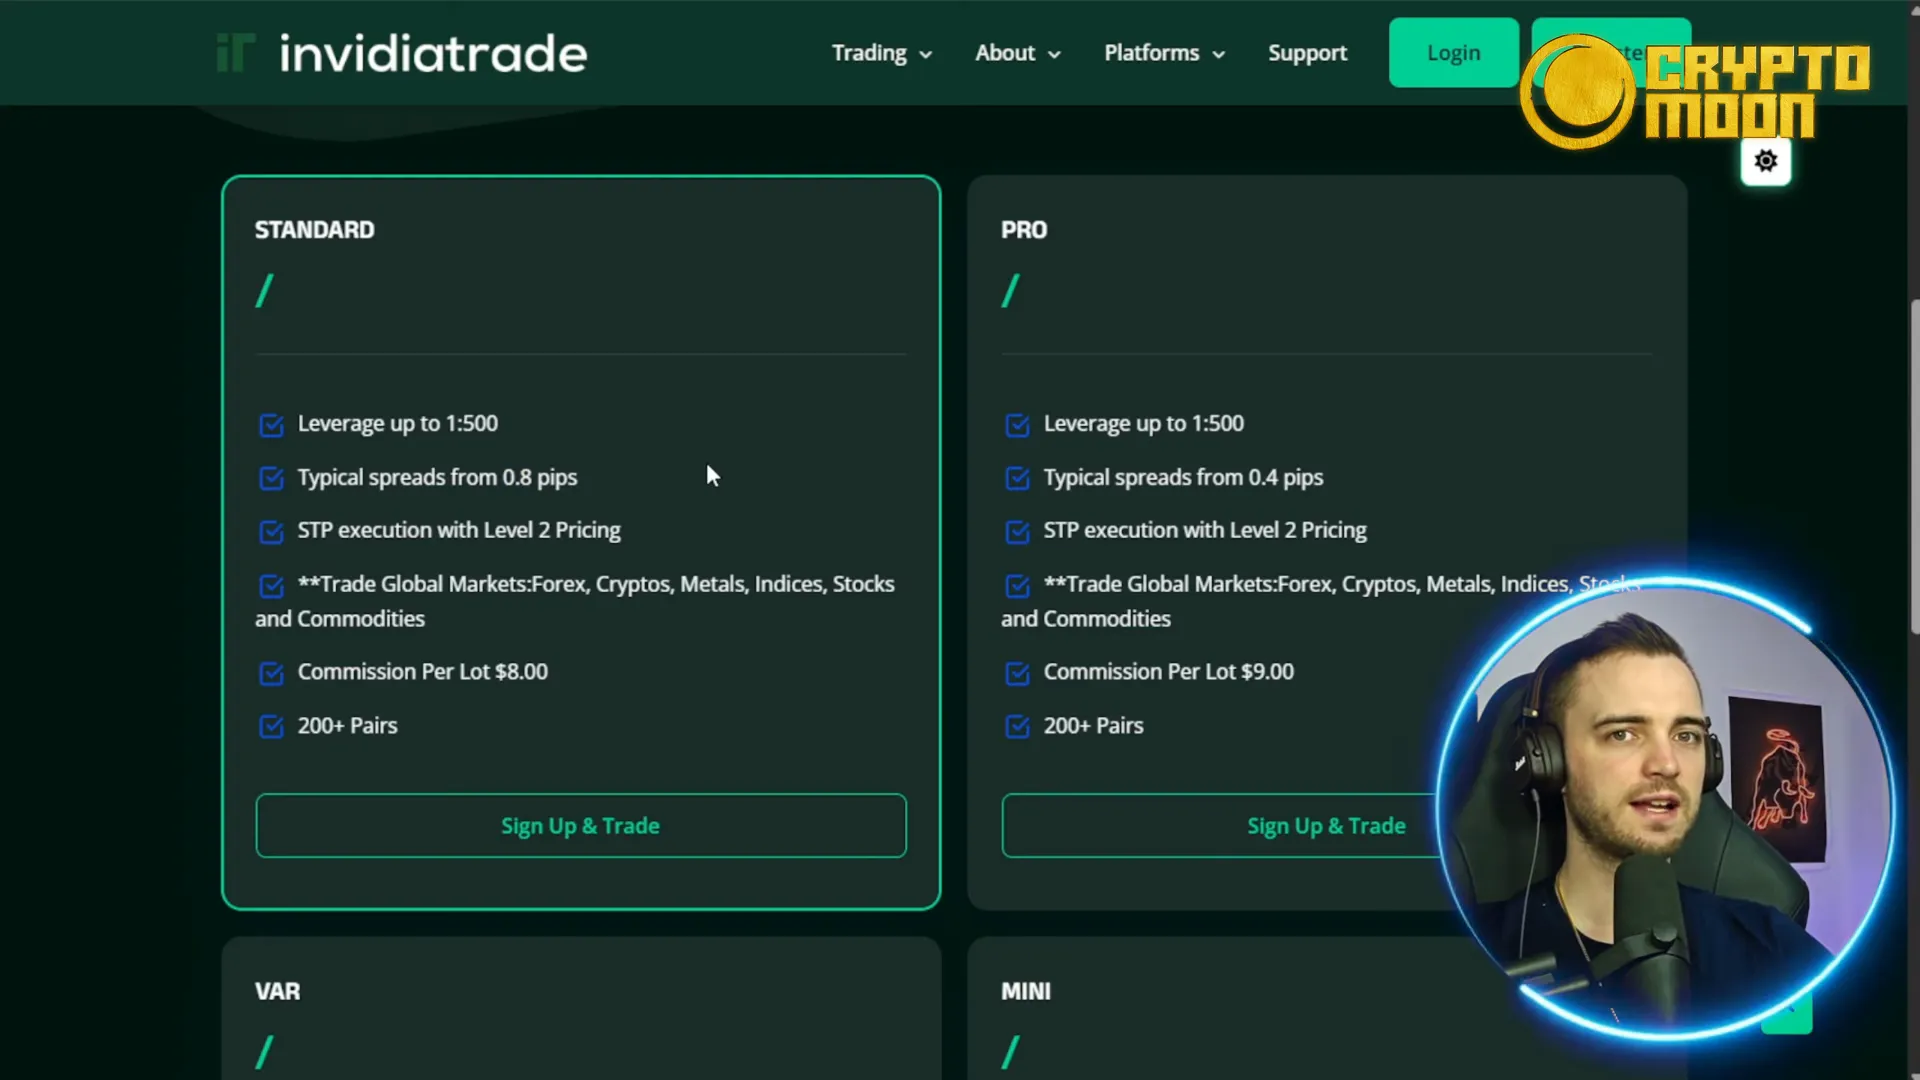Click Standard's Leverage up to 1:500 check icon
The height and width of the screenshot is (1080, 1920).
271,425
